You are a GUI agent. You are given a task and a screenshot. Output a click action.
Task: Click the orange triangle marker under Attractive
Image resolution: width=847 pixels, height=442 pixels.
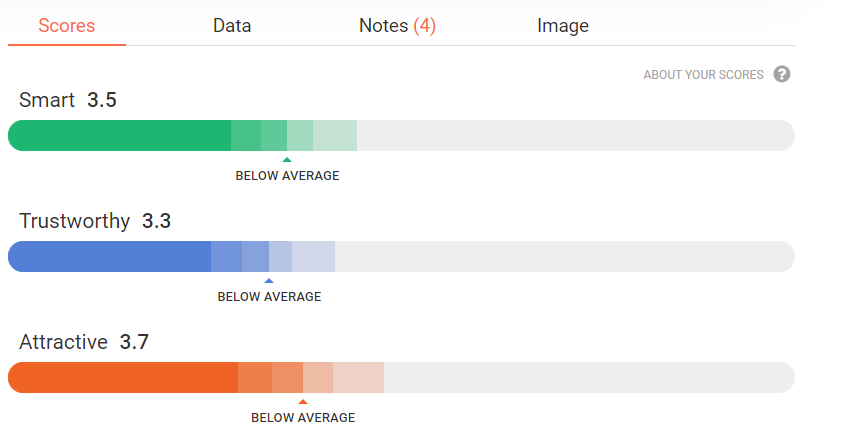pos(303,401)
